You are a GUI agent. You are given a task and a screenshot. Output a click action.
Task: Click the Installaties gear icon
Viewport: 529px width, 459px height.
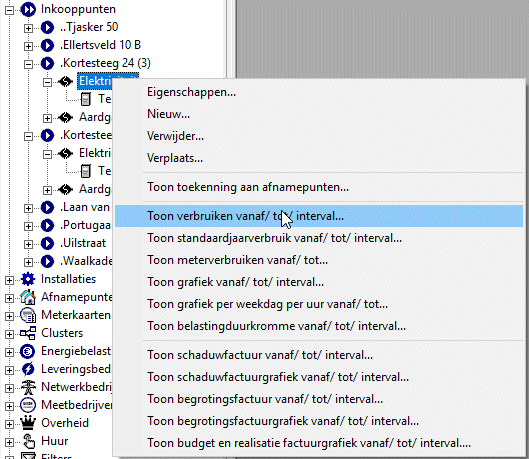(x=28, y=279)
